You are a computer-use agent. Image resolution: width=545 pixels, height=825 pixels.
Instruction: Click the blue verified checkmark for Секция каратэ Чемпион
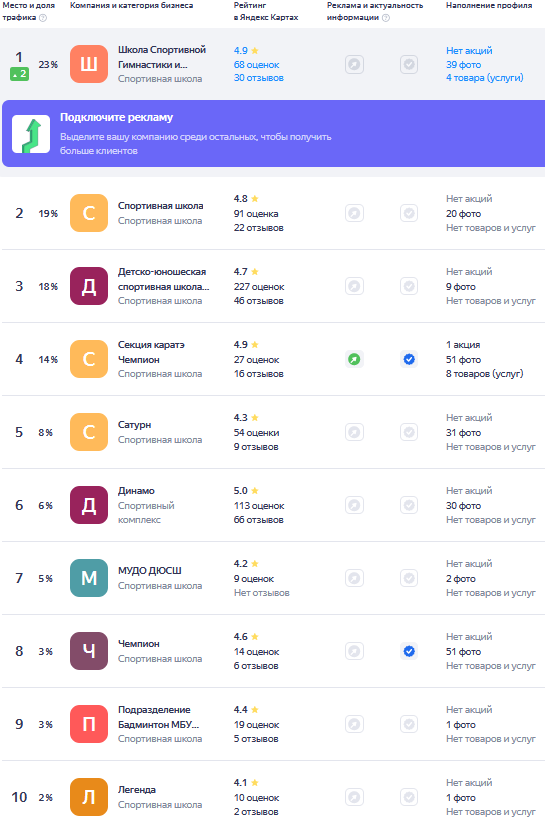(409, 359)
